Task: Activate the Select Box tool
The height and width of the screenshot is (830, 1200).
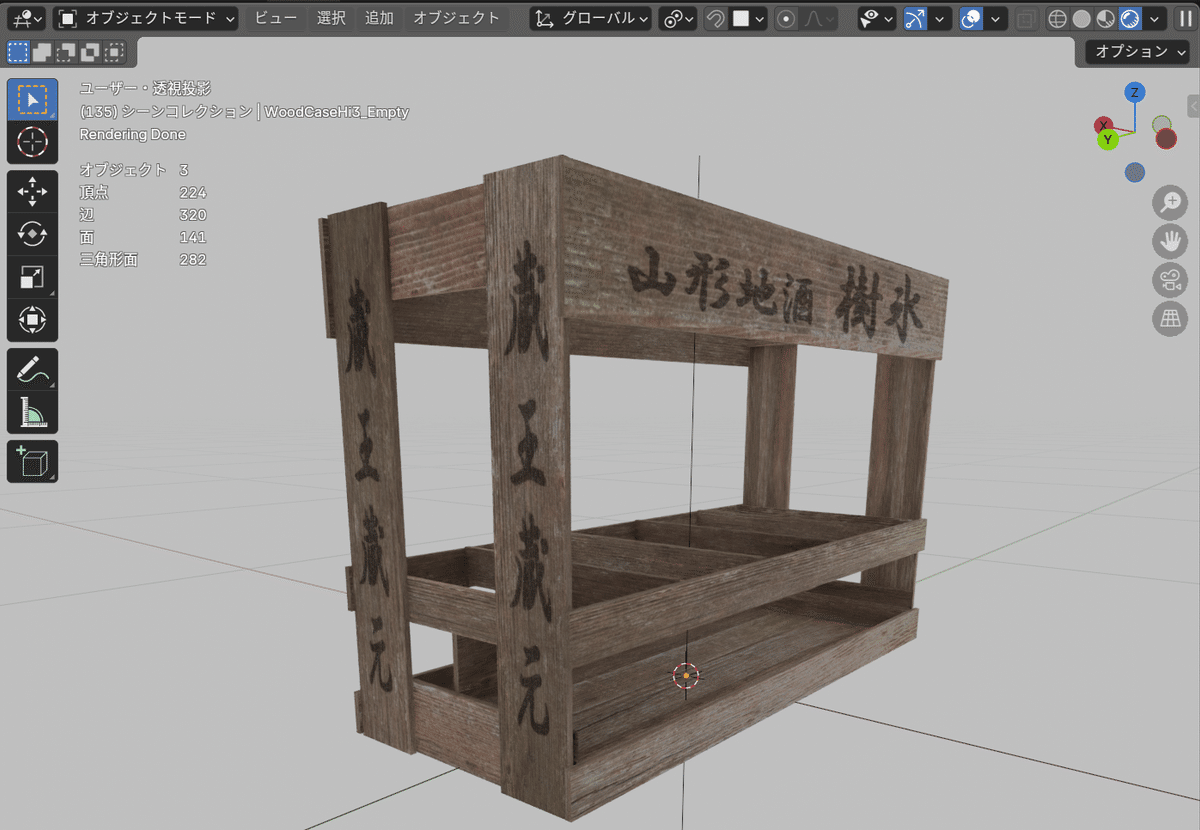Action: point(32,100)
